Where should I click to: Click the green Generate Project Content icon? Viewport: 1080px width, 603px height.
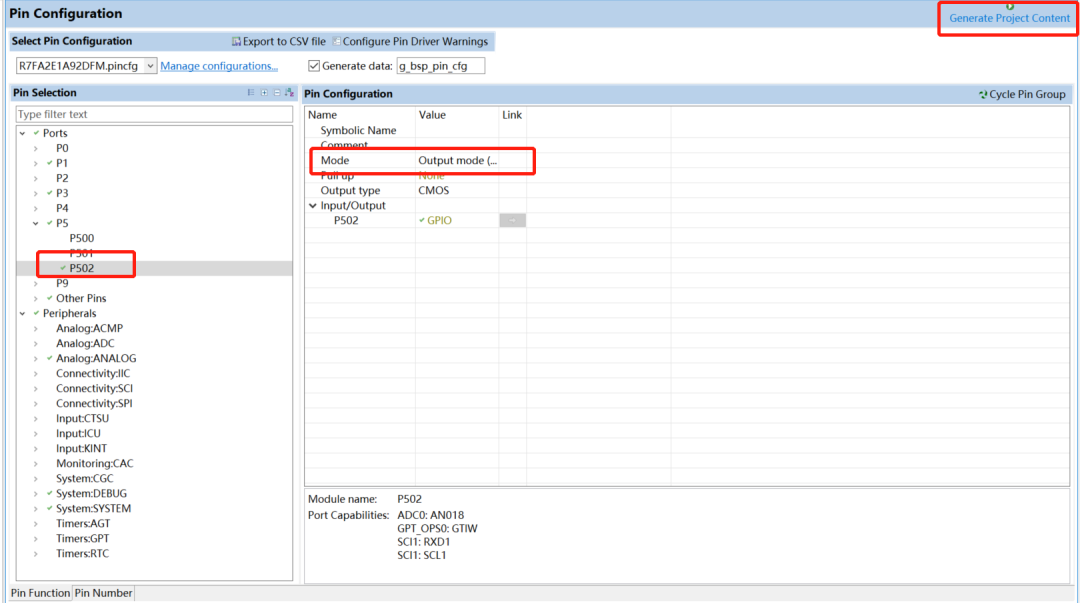point(1010,6)
